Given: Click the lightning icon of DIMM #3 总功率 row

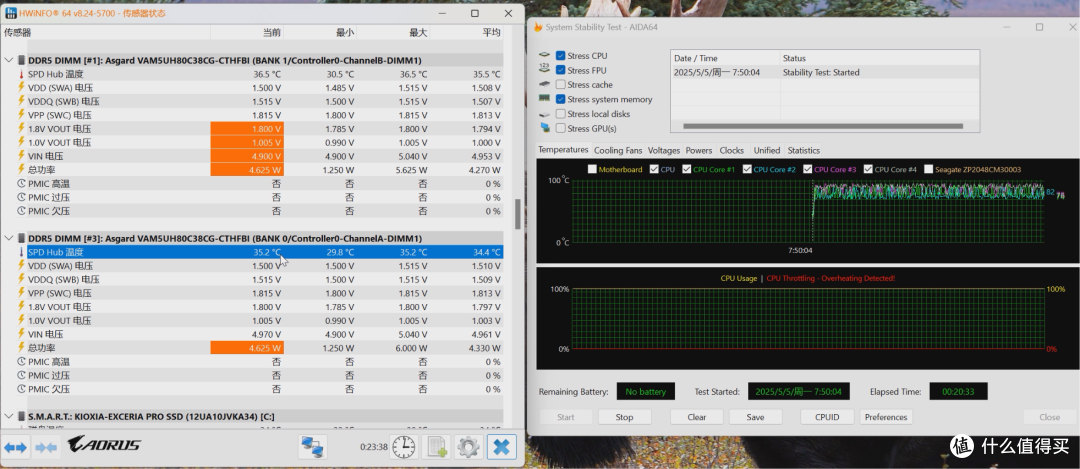Looking at the screenshot, I should click(x=21, y=348).
